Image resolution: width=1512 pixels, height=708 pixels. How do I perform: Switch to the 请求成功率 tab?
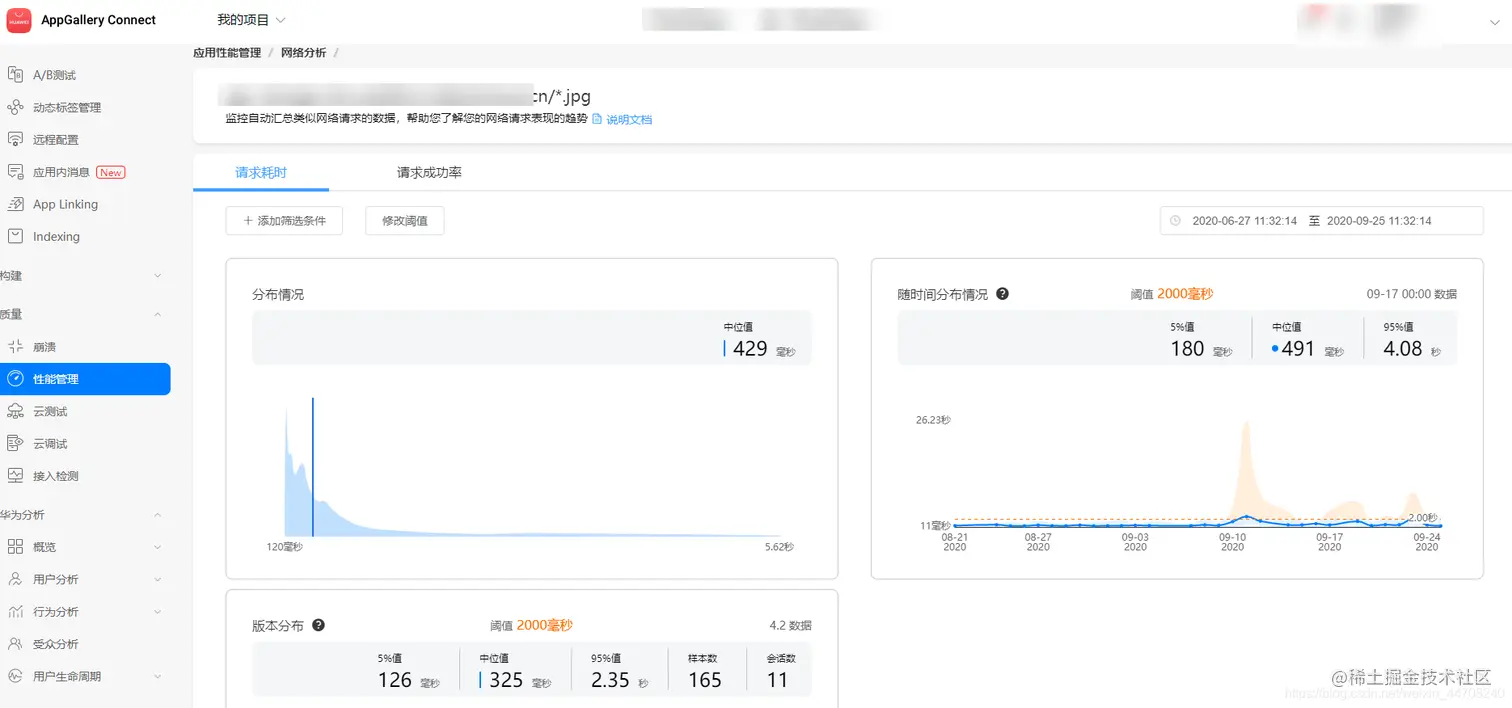click(429, 172)
